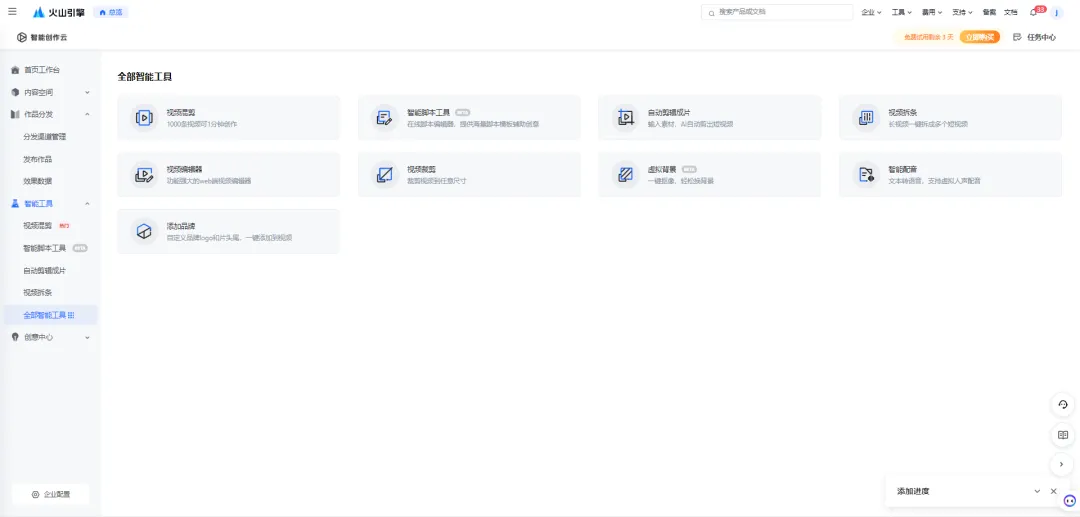Screen dimensions: 1080x517
Task: Open the 自动剪辑成片 card title
Action: click(669, 112)
